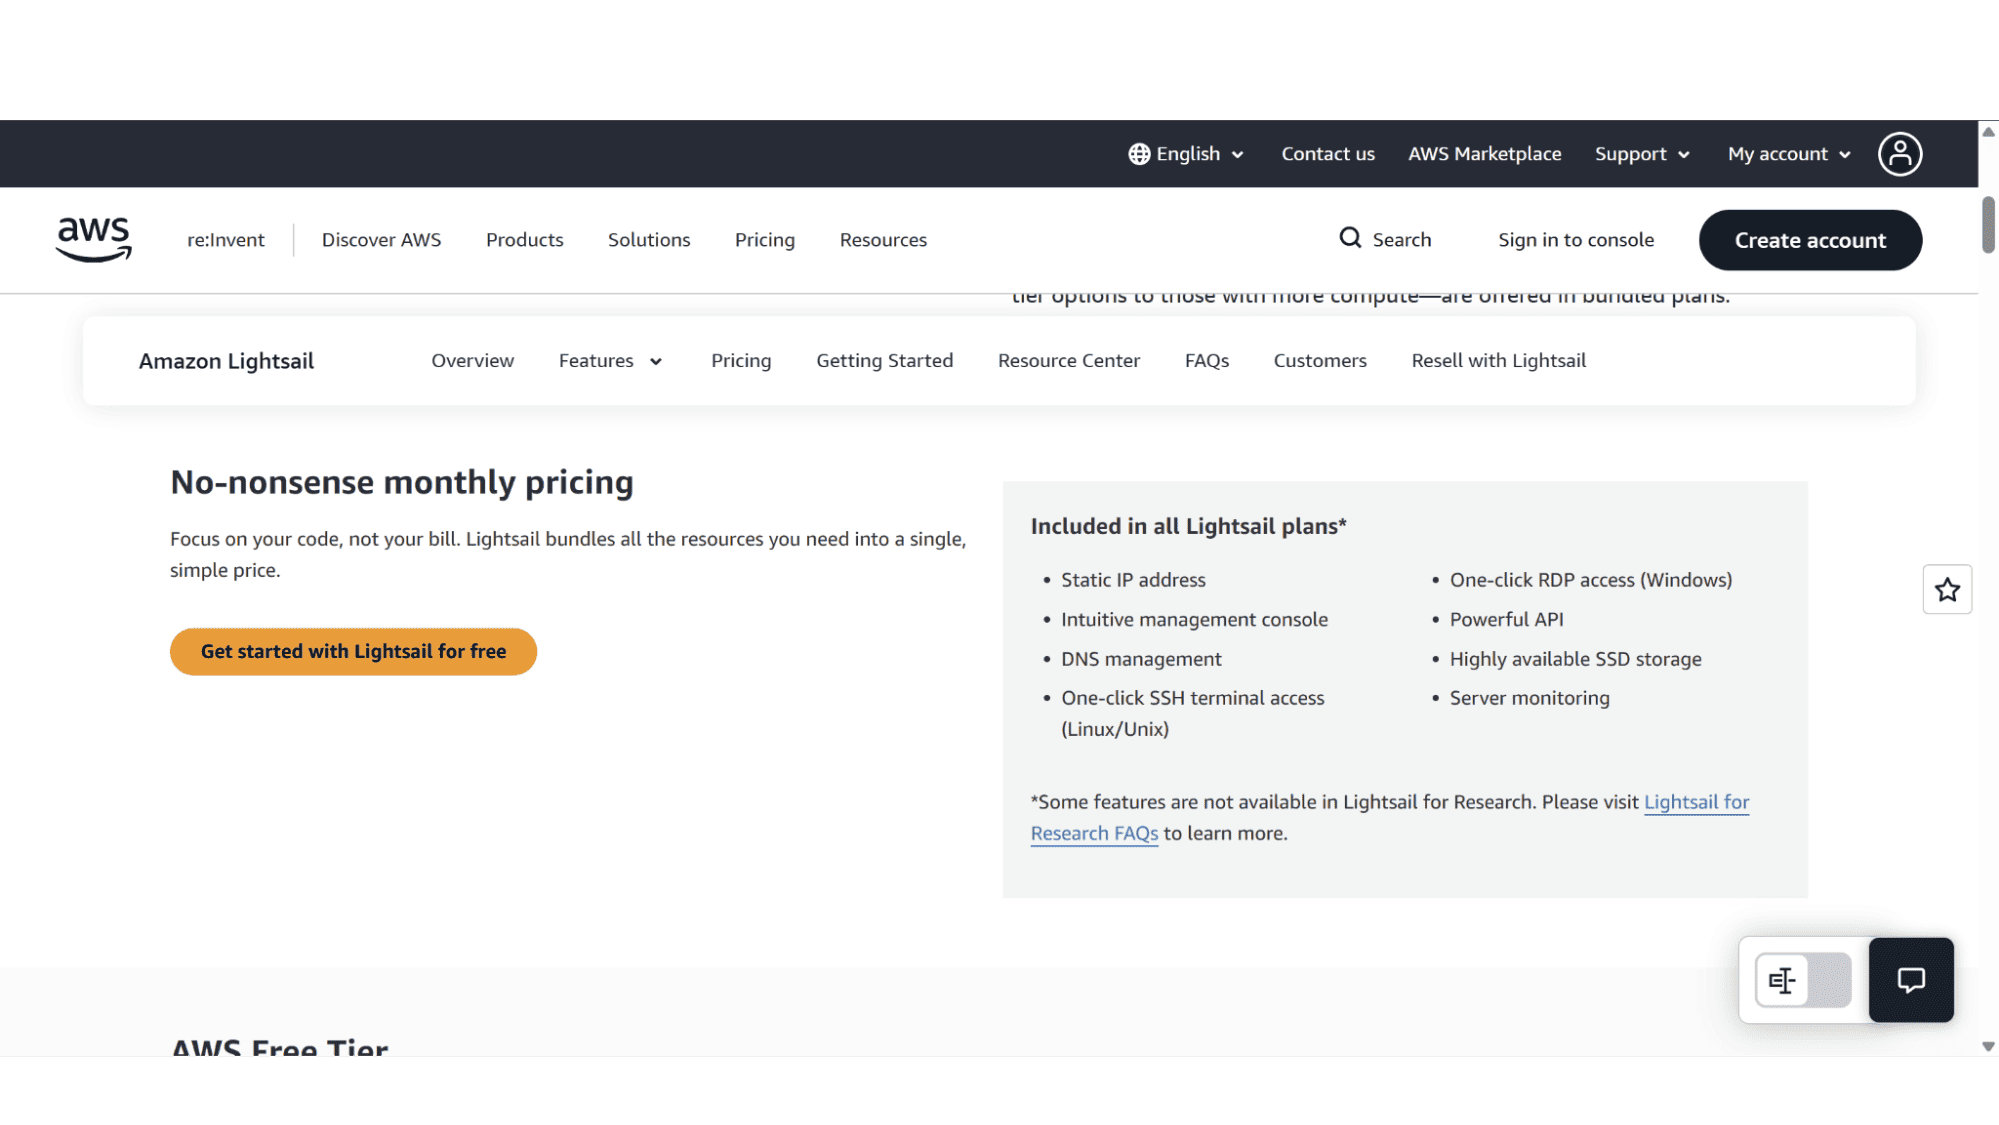The width and height of the screenshot is (1999, 1125).
Task: Click the Powerful API bullet
Action: (1506, 620)
